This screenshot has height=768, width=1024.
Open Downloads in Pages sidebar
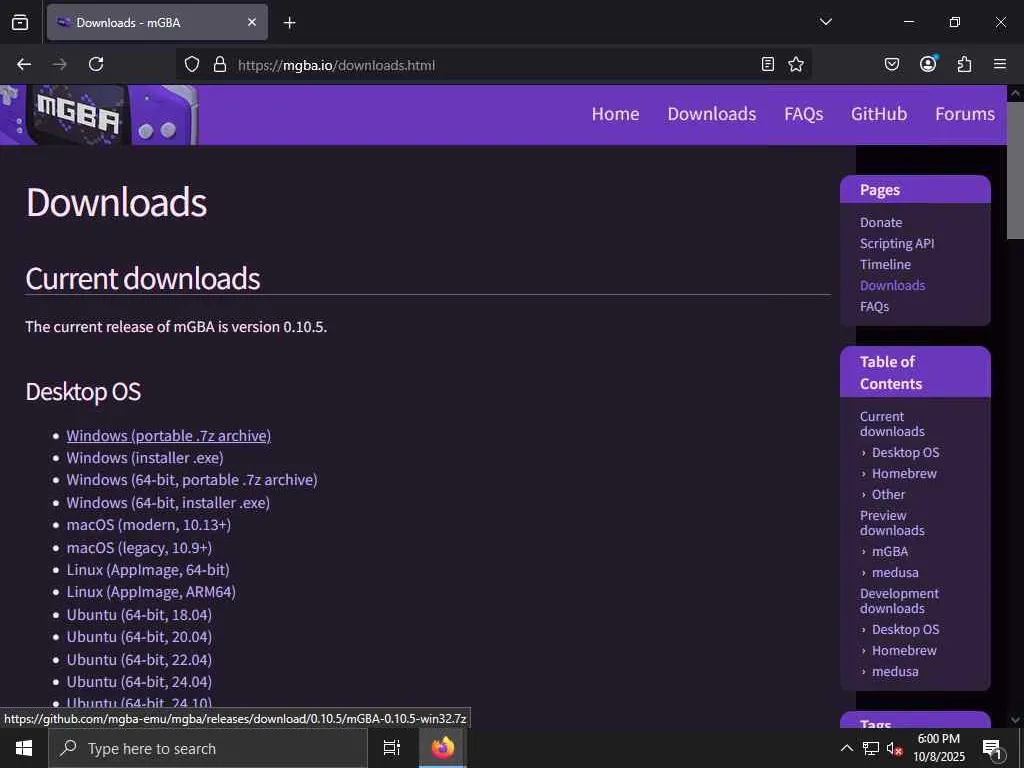pyautogui.click(x=892, y=285)
